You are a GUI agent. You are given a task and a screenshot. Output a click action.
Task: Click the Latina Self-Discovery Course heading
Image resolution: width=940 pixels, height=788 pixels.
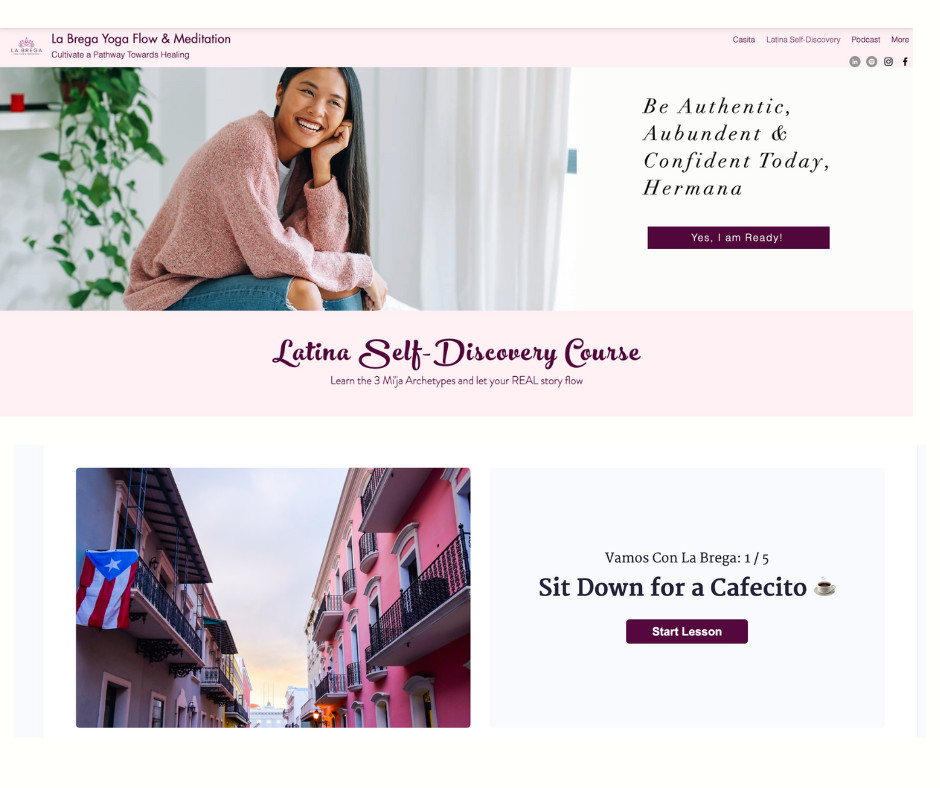click(x=456, y=353)
